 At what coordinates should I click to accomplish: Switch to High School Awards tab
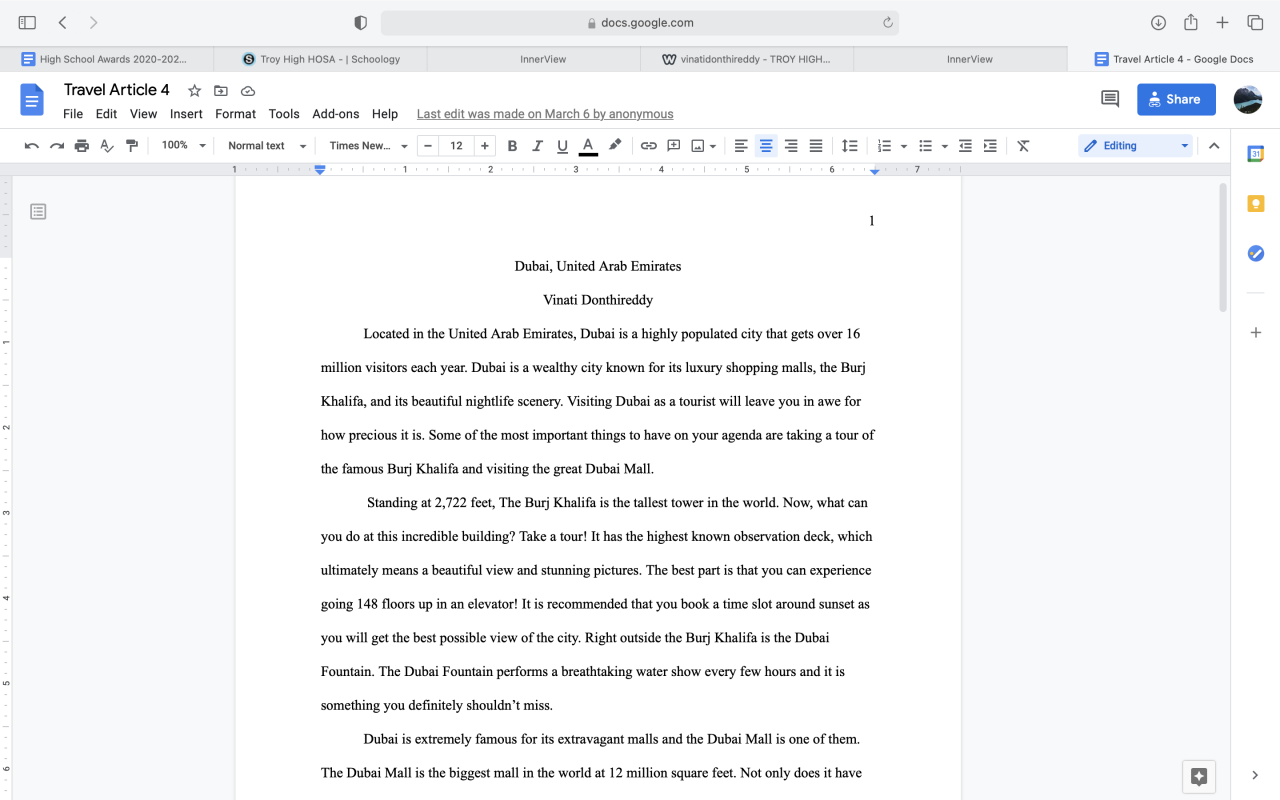pyautogui.click(x=106, y=59)
